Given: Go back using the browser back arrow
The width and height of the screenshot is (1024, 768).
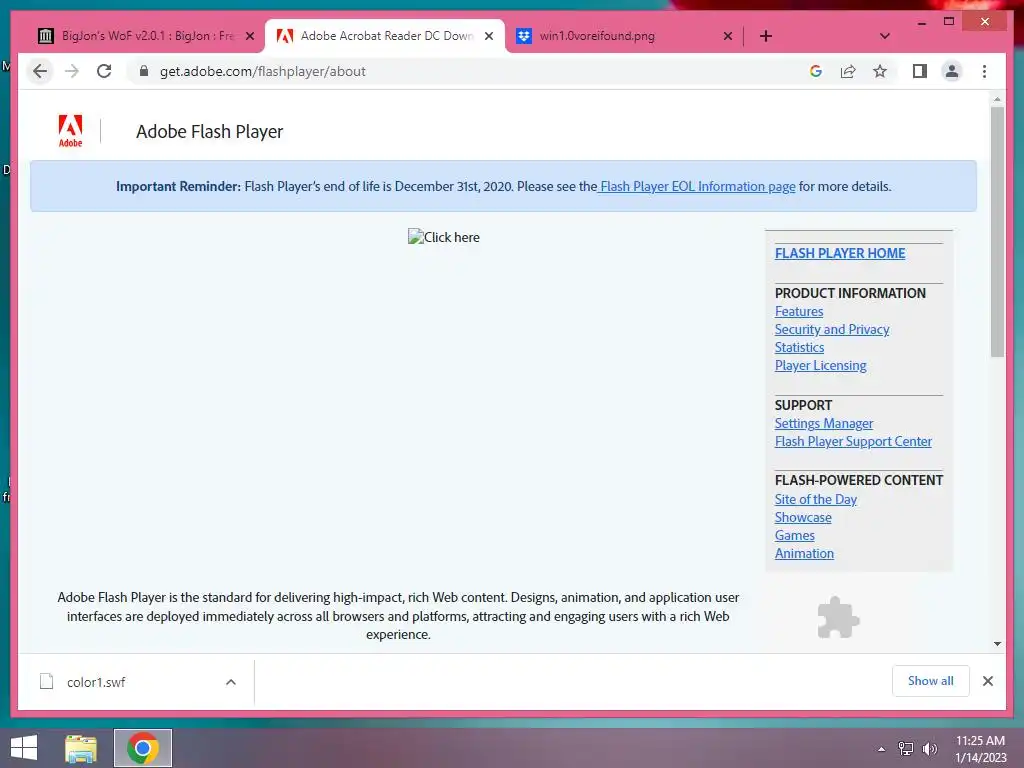Looking at the screenshot, I should coord(40,71).
